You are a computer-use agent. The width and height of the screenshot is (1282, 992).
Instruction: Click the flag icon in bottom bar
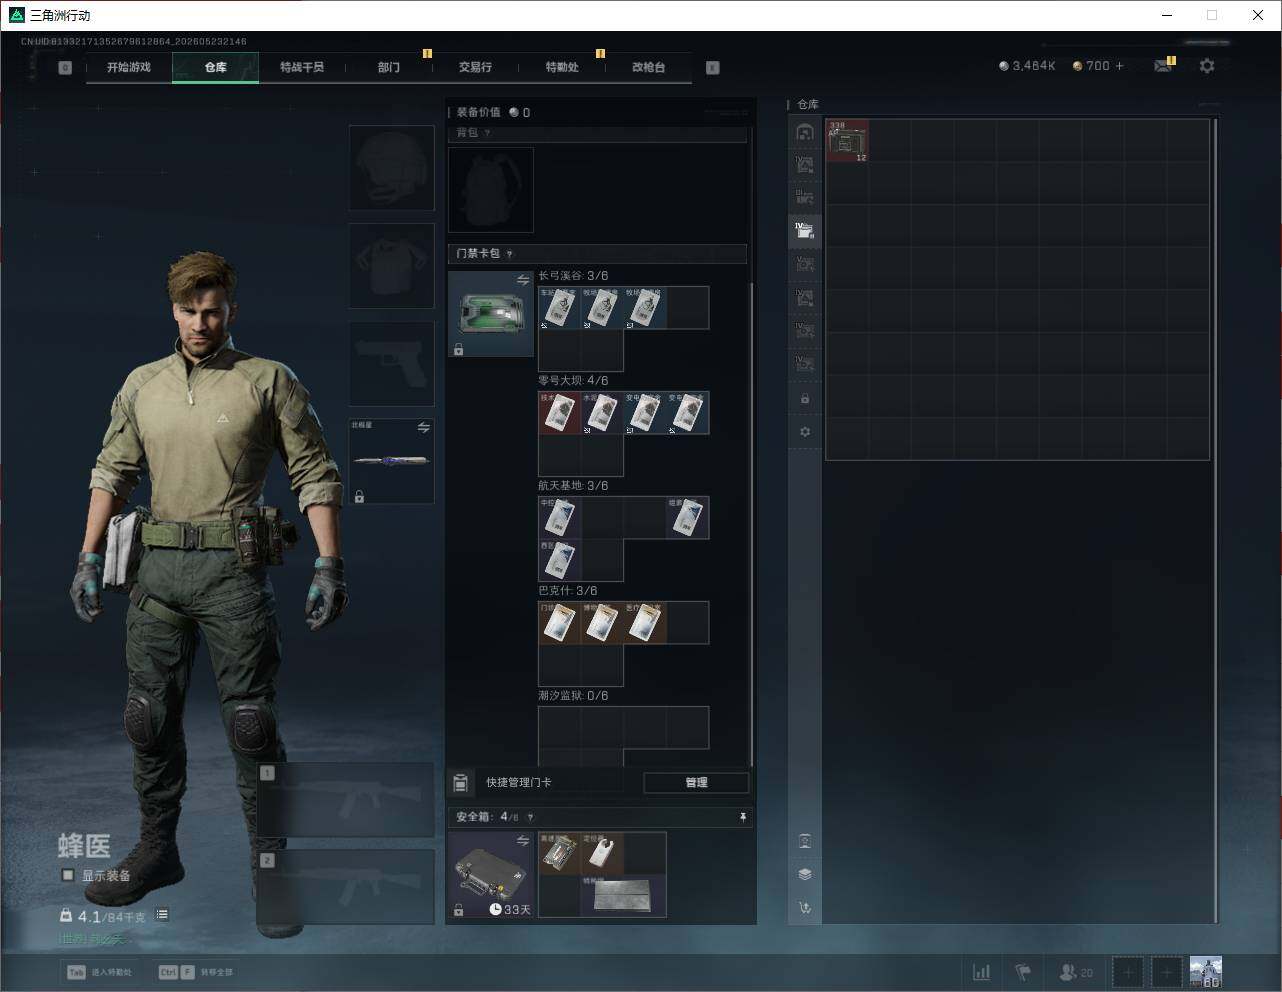(1023, 972)
